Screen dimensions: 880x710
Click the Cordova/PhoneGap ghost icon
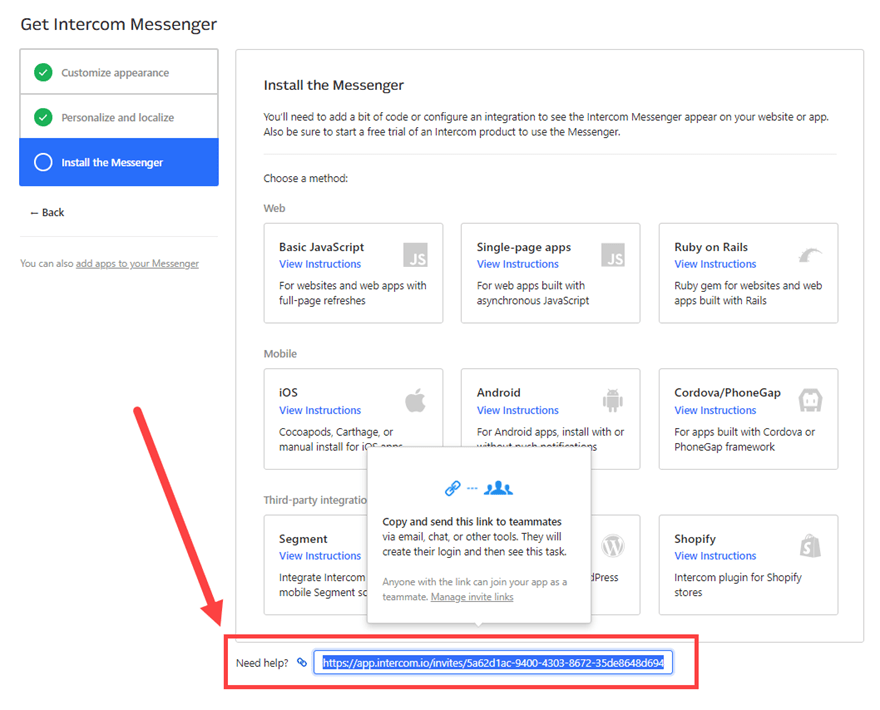811,401
